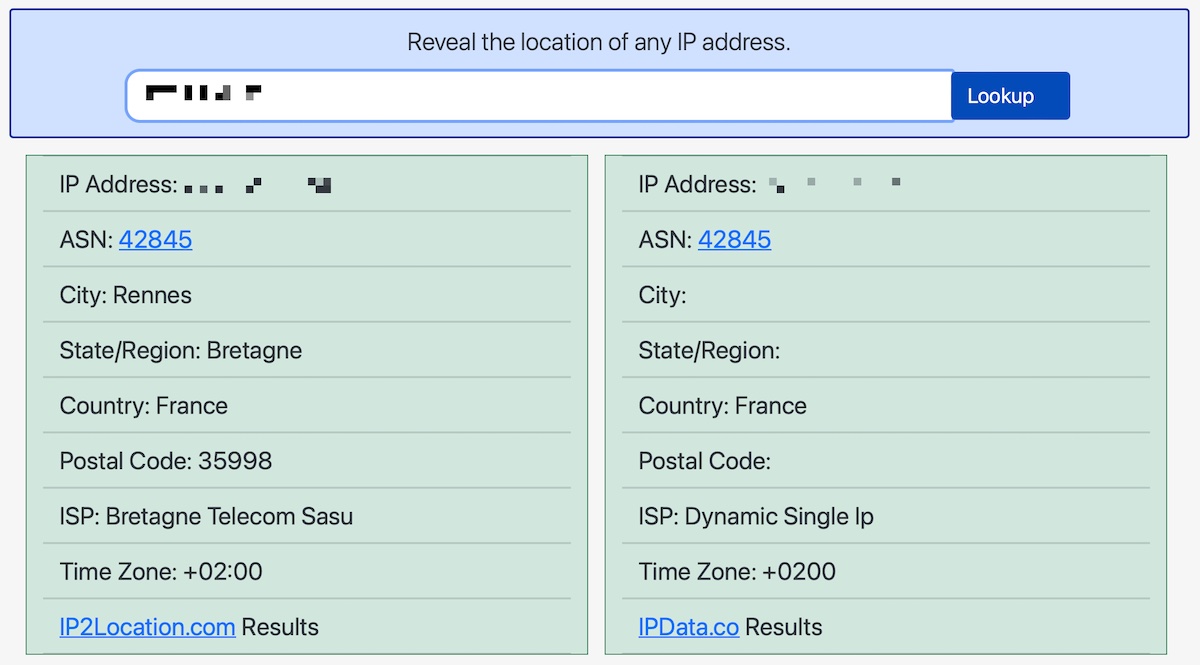Visit the IP2Location.com link
Image resolution: width=1200 pixels, height=665 pixels.
pyautogui.click(x=148, y=627)
